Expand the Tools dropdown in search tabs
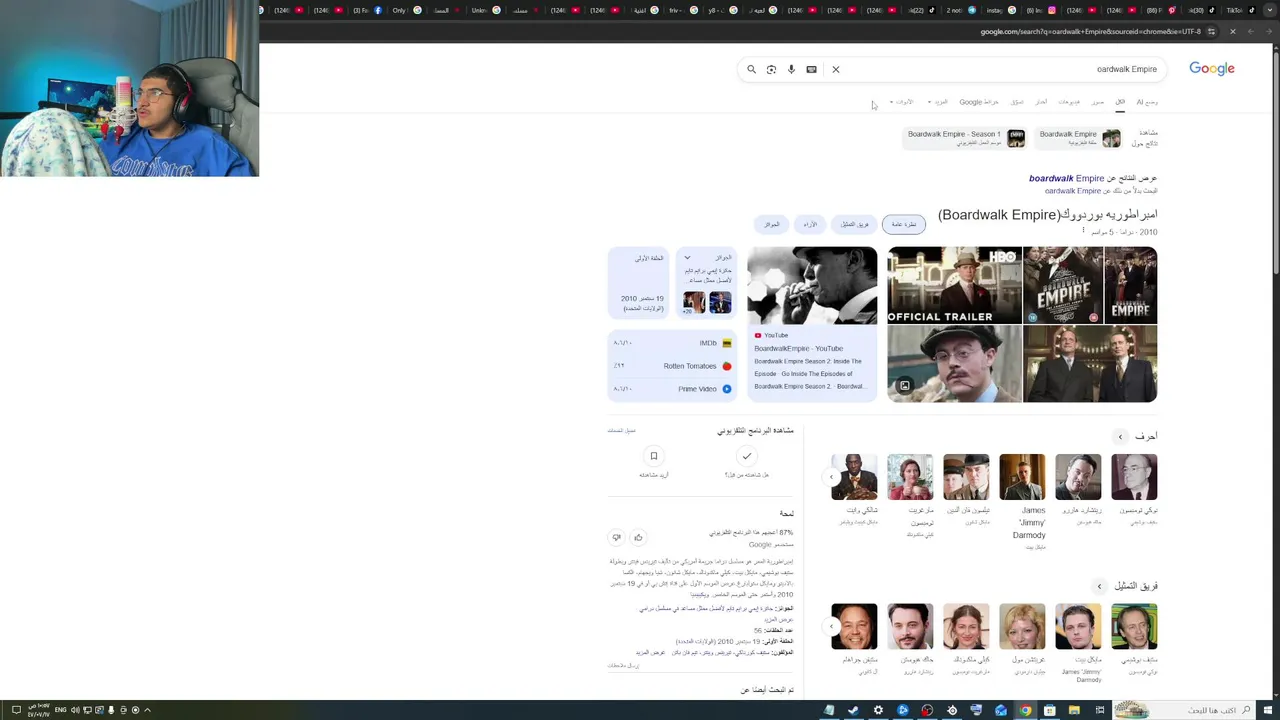 tap(902, 102)
